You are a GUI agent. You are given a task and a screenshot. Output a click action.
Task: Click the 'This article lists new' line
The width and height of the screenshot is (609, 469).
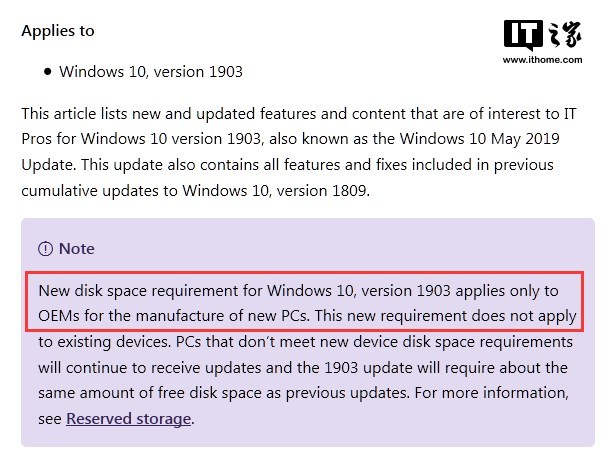(x=299, y=114)
